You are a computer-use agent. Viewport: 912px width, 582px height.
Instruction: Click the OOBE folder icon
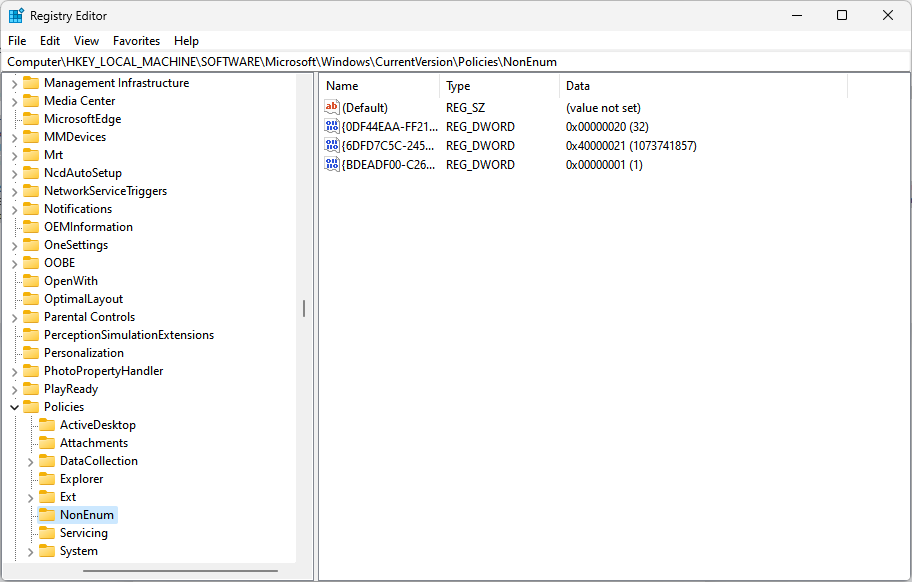coord(31,263)
